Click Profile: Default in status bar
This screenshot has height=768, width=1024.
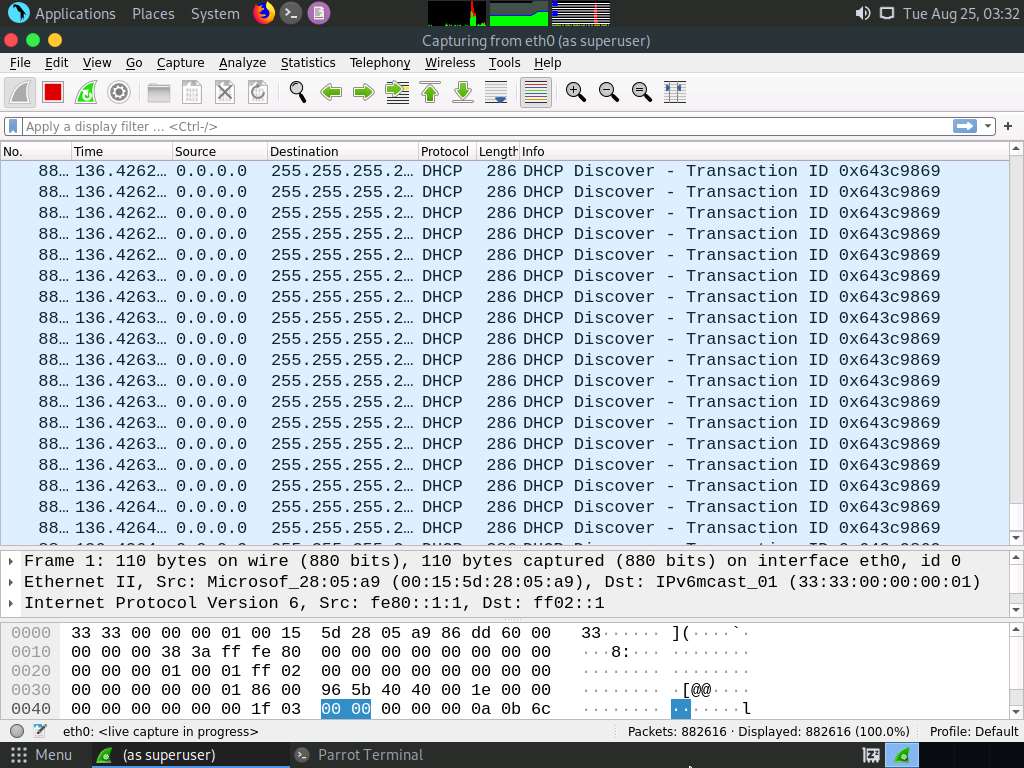tap(973, 731)
